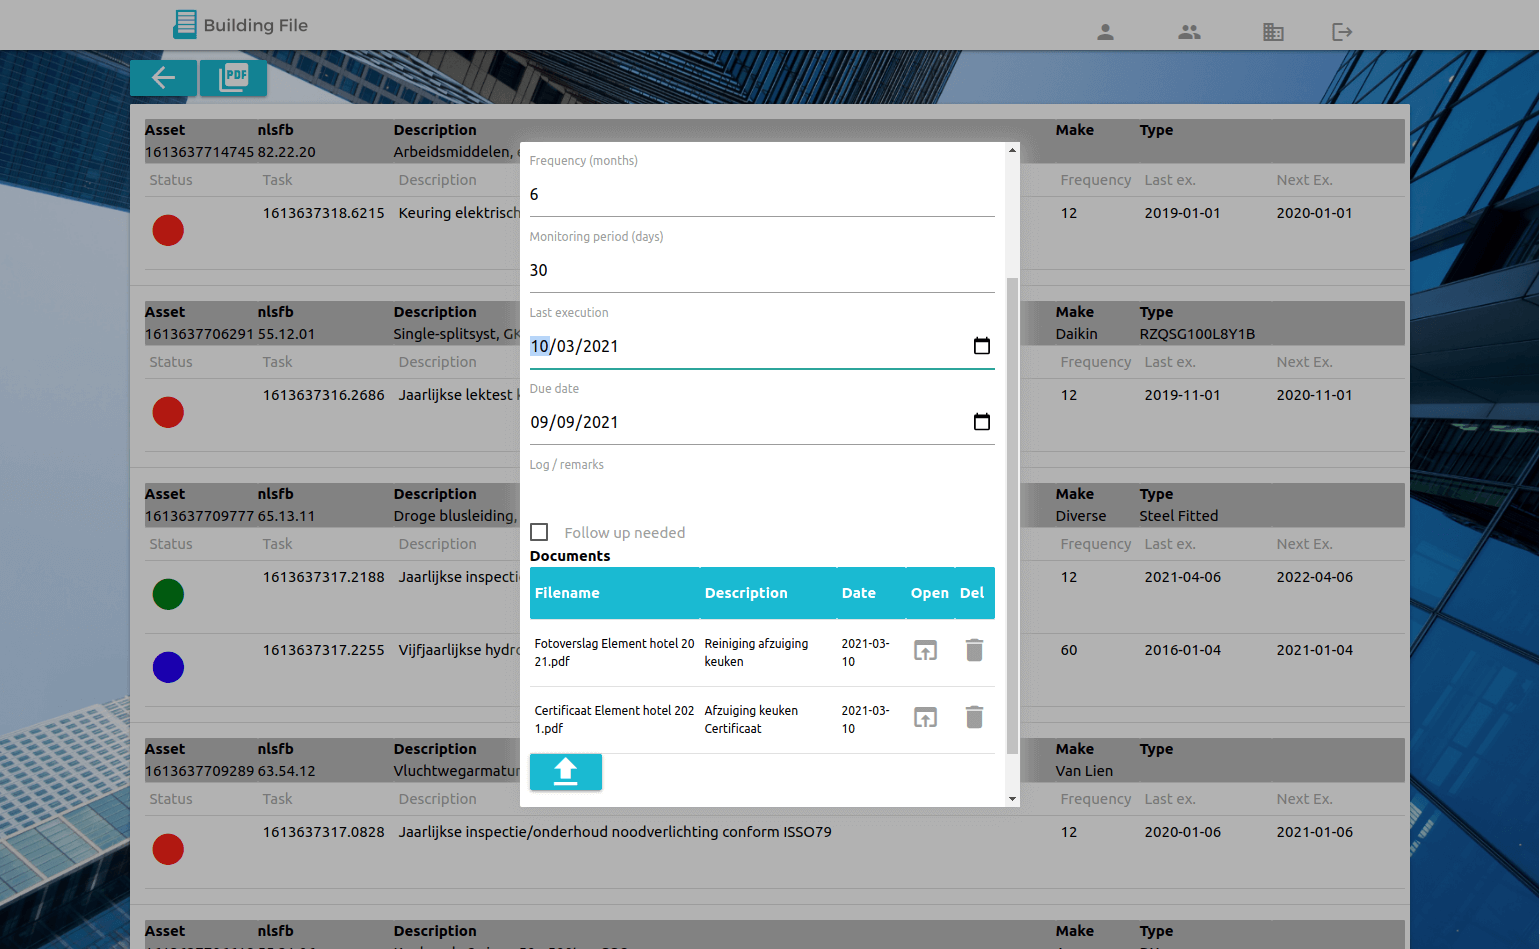
Task: Click the Steel Fitted type value
Action: 1179,516
